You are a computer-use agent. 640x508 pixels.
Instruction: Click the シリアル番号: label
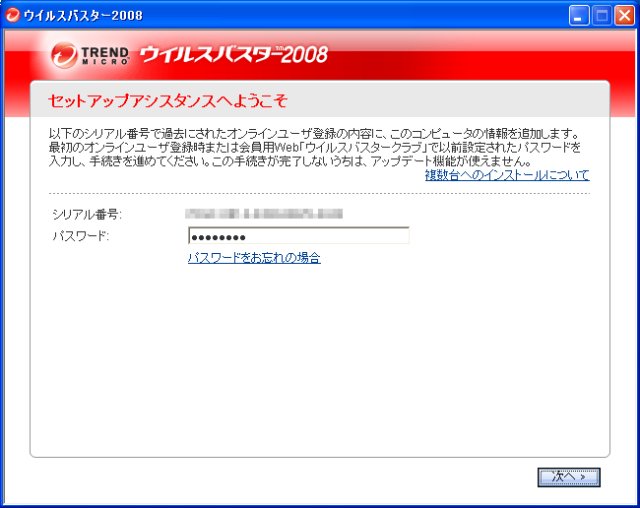[x=87, y=214]
